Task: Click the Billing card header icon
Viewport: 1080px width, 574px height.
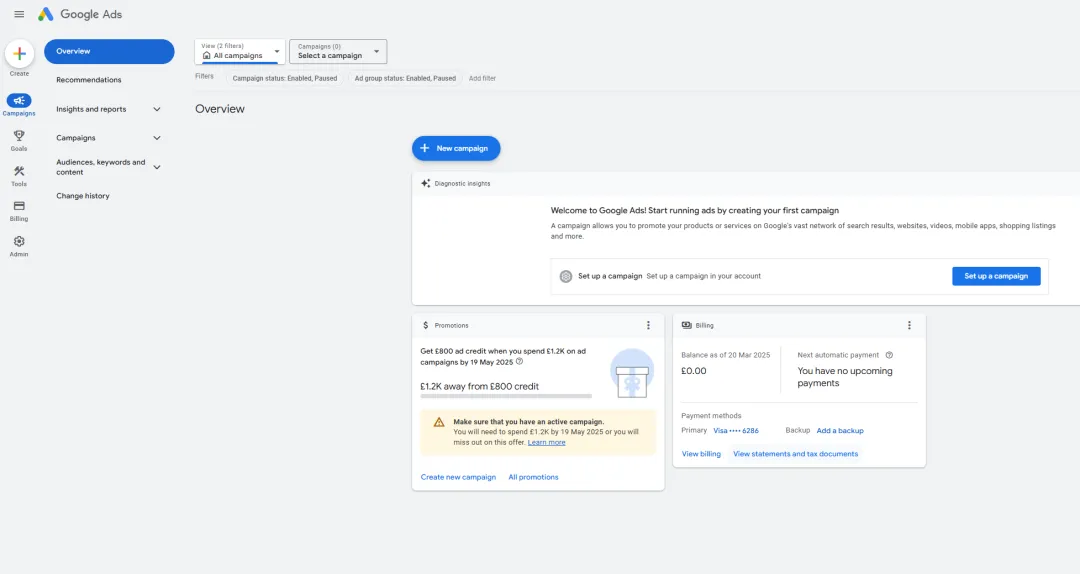Action: point(687,325)
